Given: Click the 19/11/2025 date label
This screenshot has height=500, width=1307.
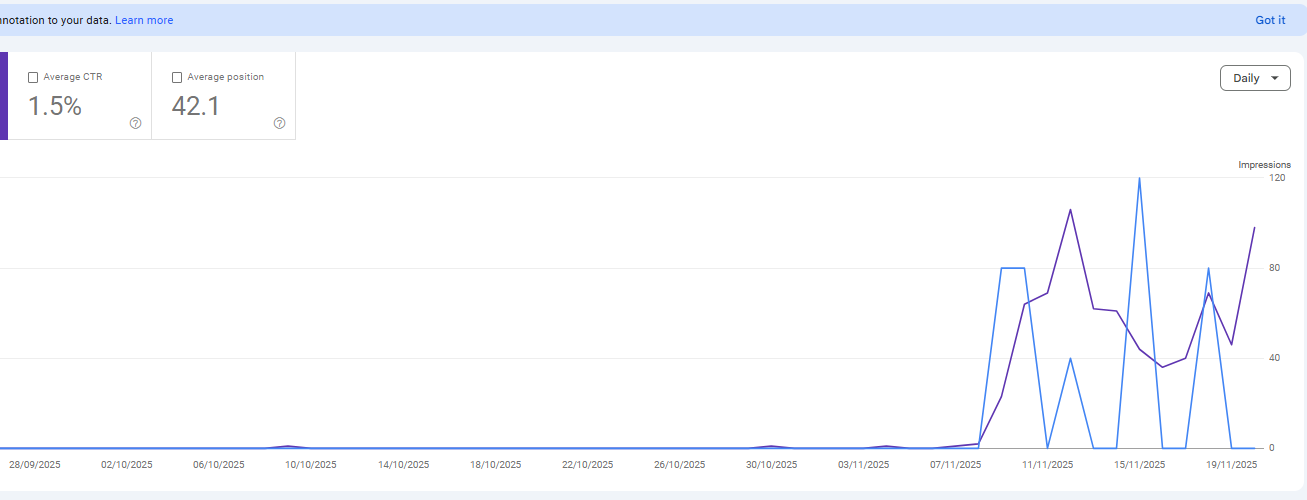Looking at the screenshot, I should pyautogui.click(x=1231, y=465).
